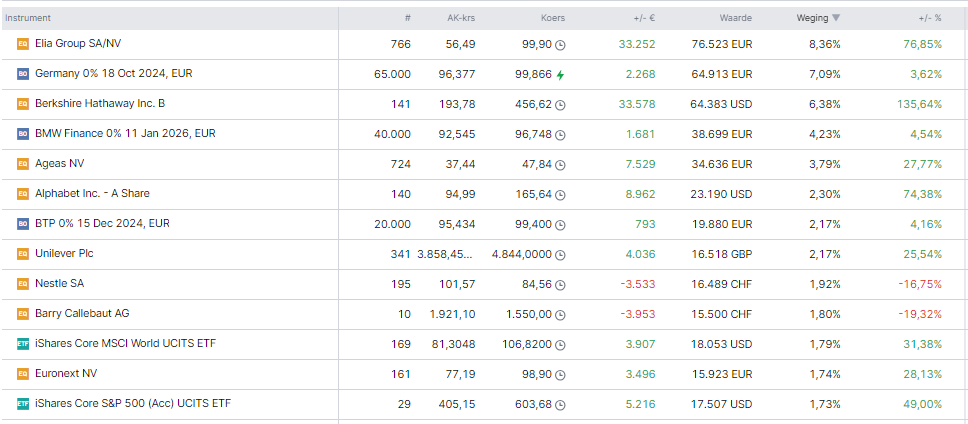Click Elia Group gain value 33.252

[x=637, y=44]
